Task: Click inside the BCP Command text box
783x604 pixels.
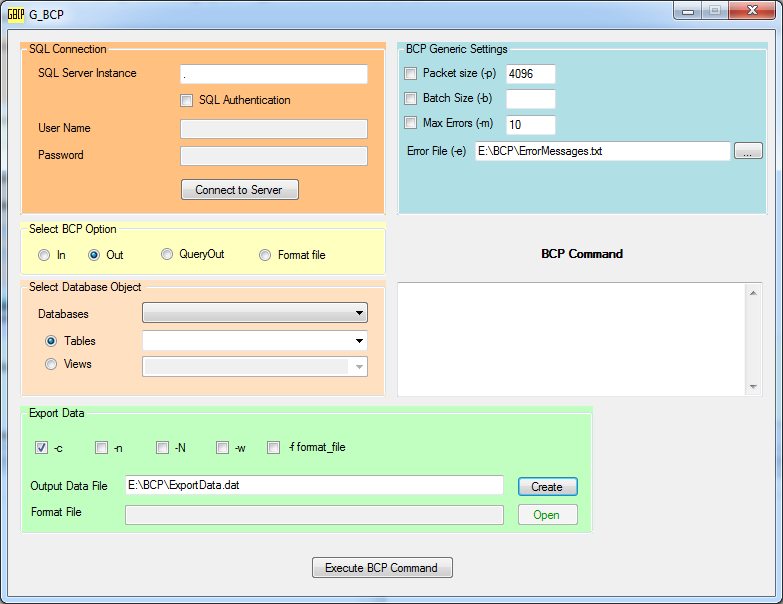Action: (x=571, y=339)
